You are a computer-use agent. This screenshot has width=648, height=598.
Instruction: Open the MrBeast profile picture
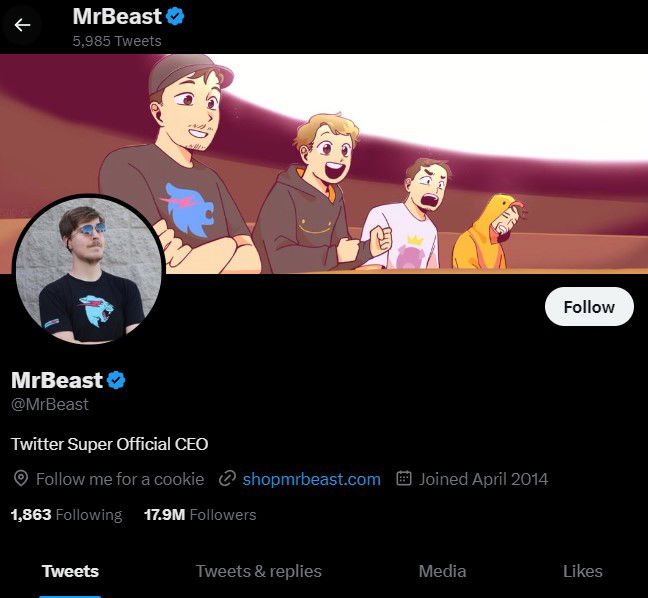86,270
